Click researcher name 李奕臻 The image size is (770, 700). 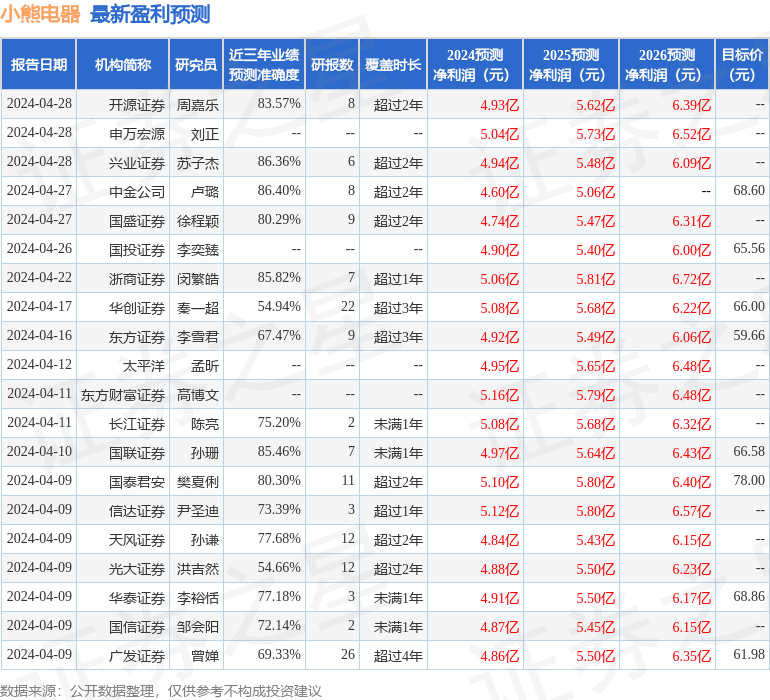(x=197, y=250)
